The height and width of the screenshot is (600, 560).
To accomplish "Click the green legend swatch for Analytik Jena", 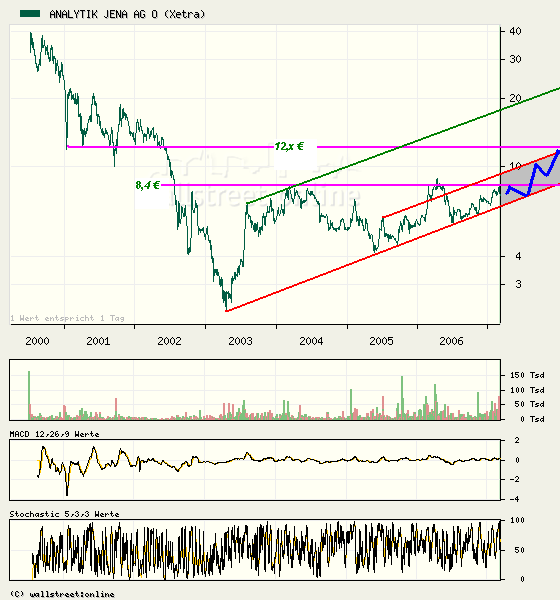I will tap(30, 14).
